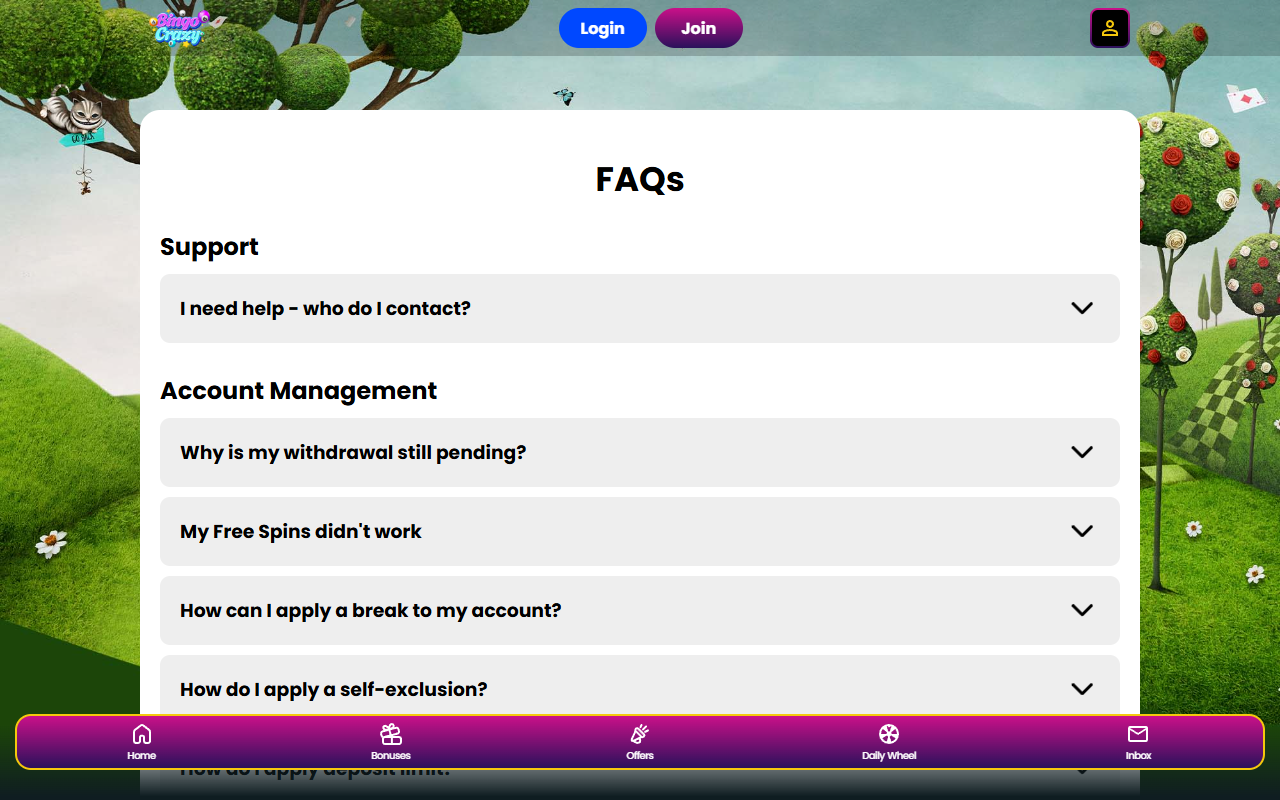This screenshot has height=800, width=1280.
Task: Select the Daily Wheel label in navigation
Action: tap(889, 756)
